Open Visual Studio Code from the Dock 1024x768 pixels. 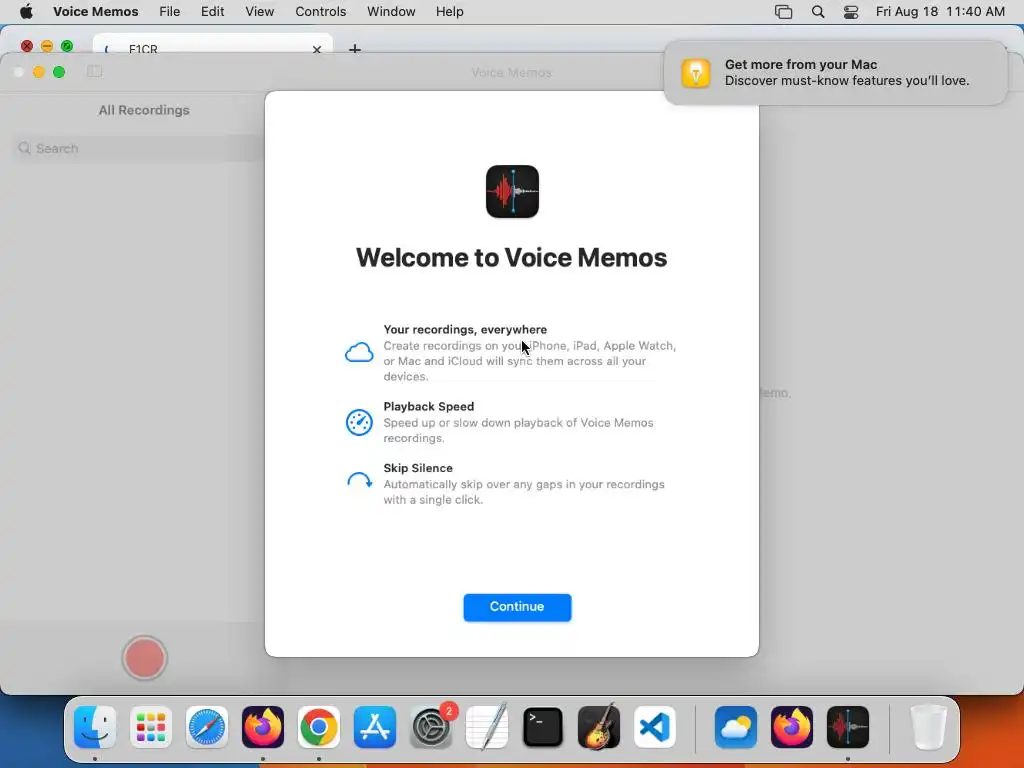pos(655,727)
